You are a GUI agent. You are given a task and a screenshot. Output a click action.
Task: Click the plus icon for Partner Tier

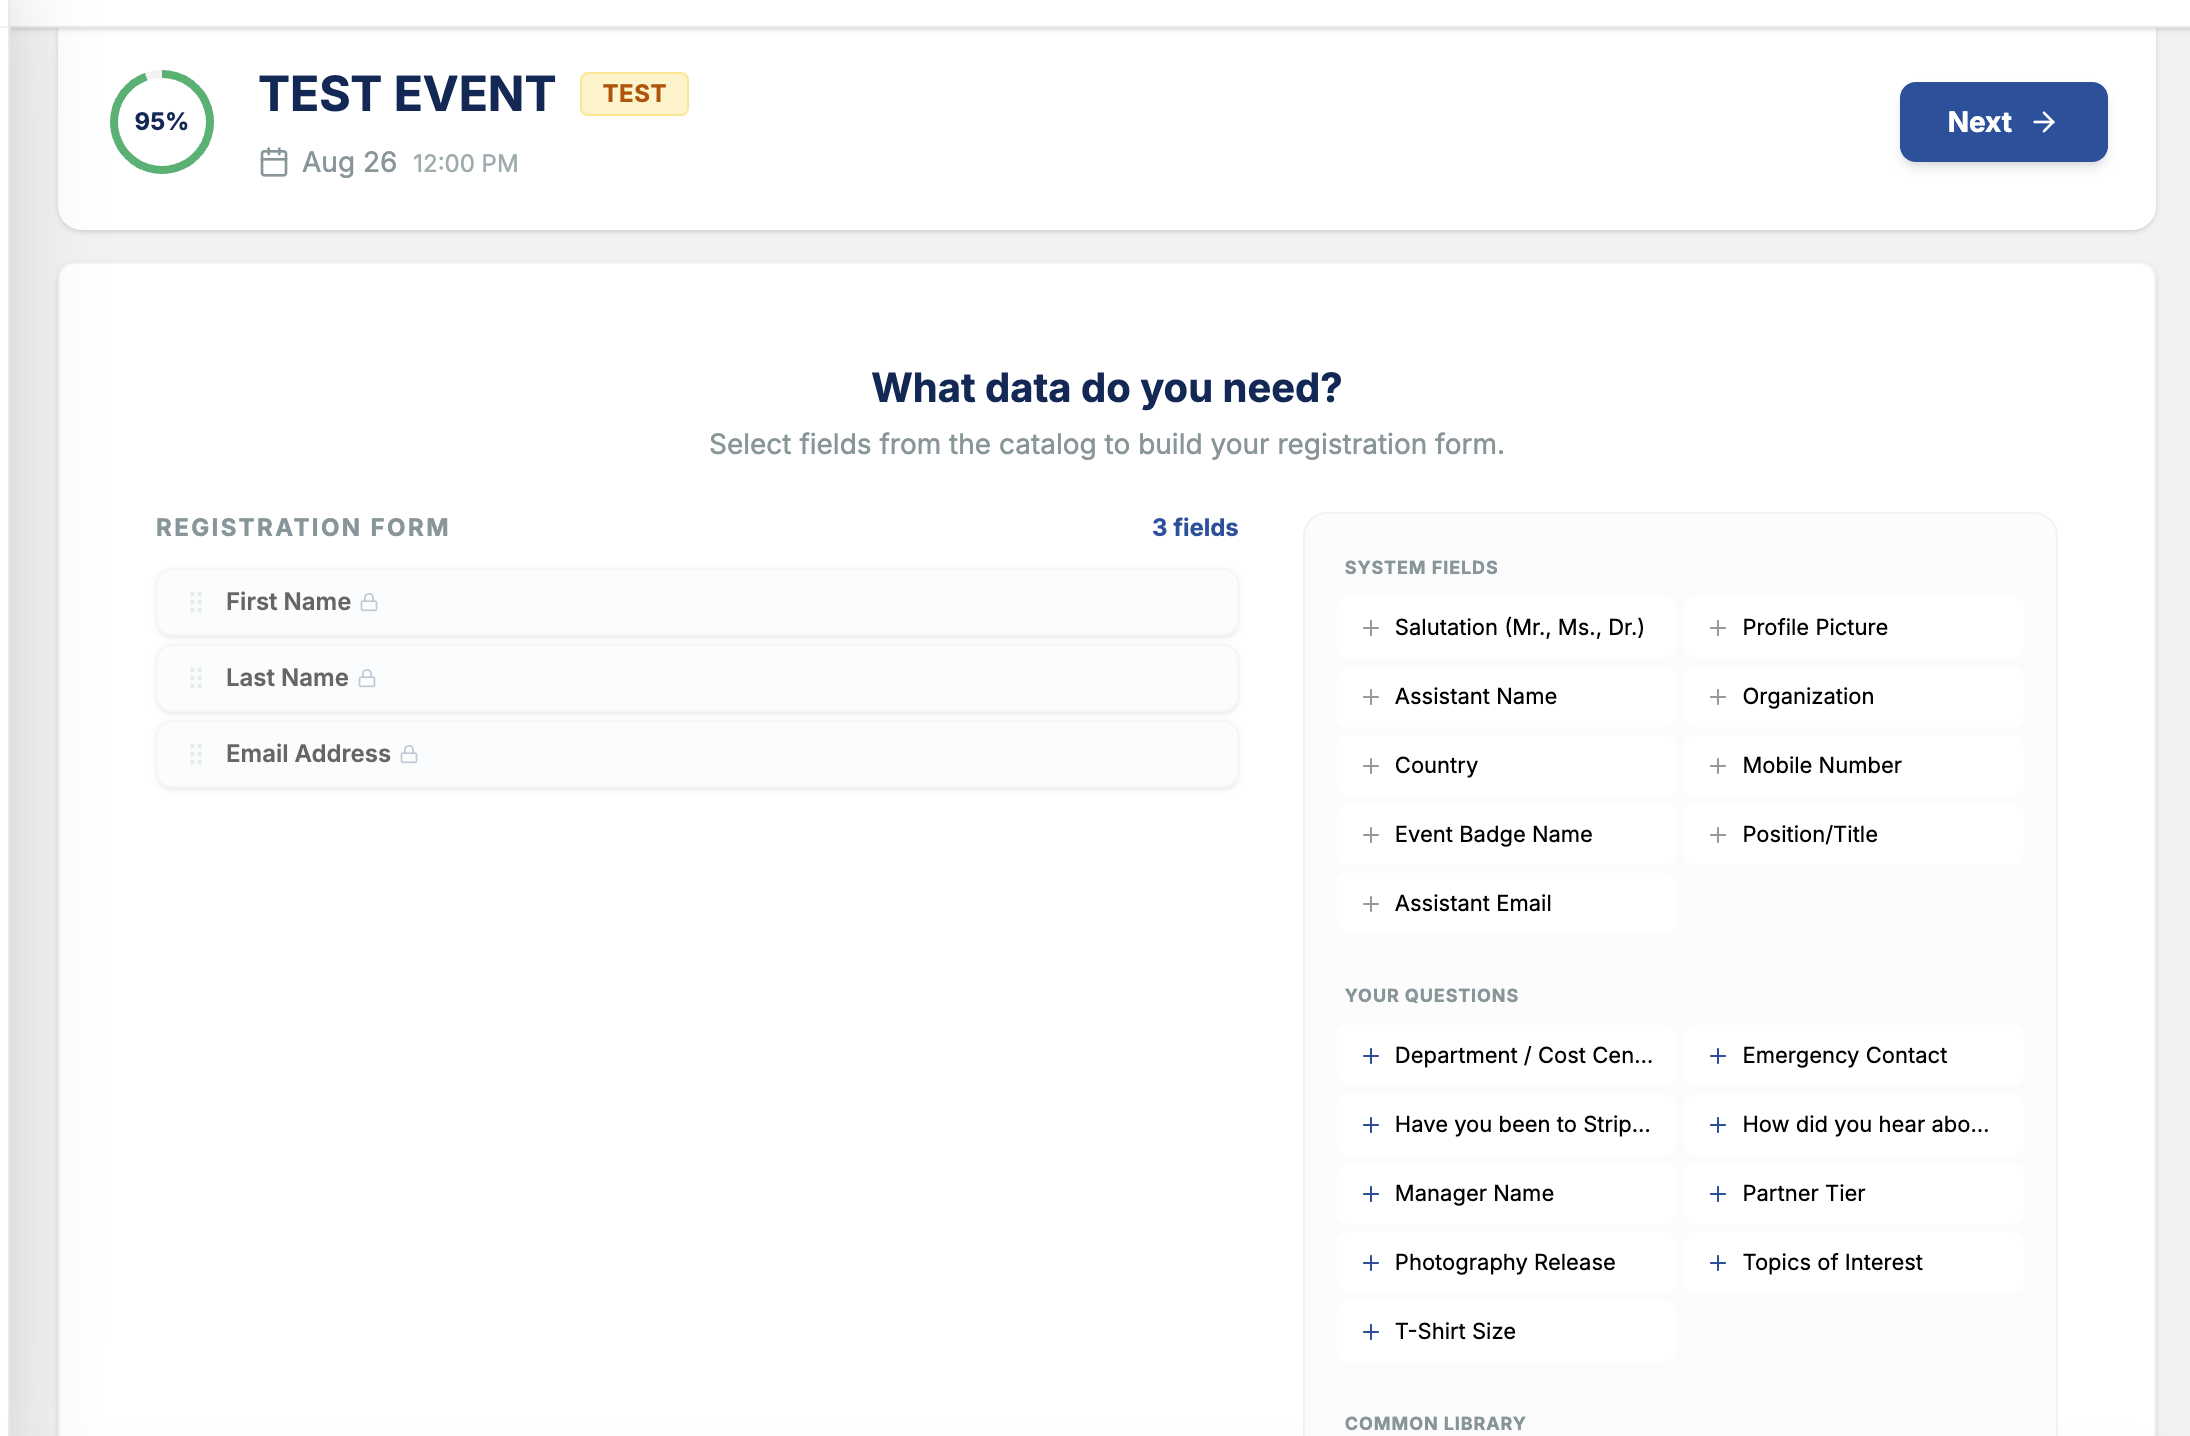tap(1718, 1194)
